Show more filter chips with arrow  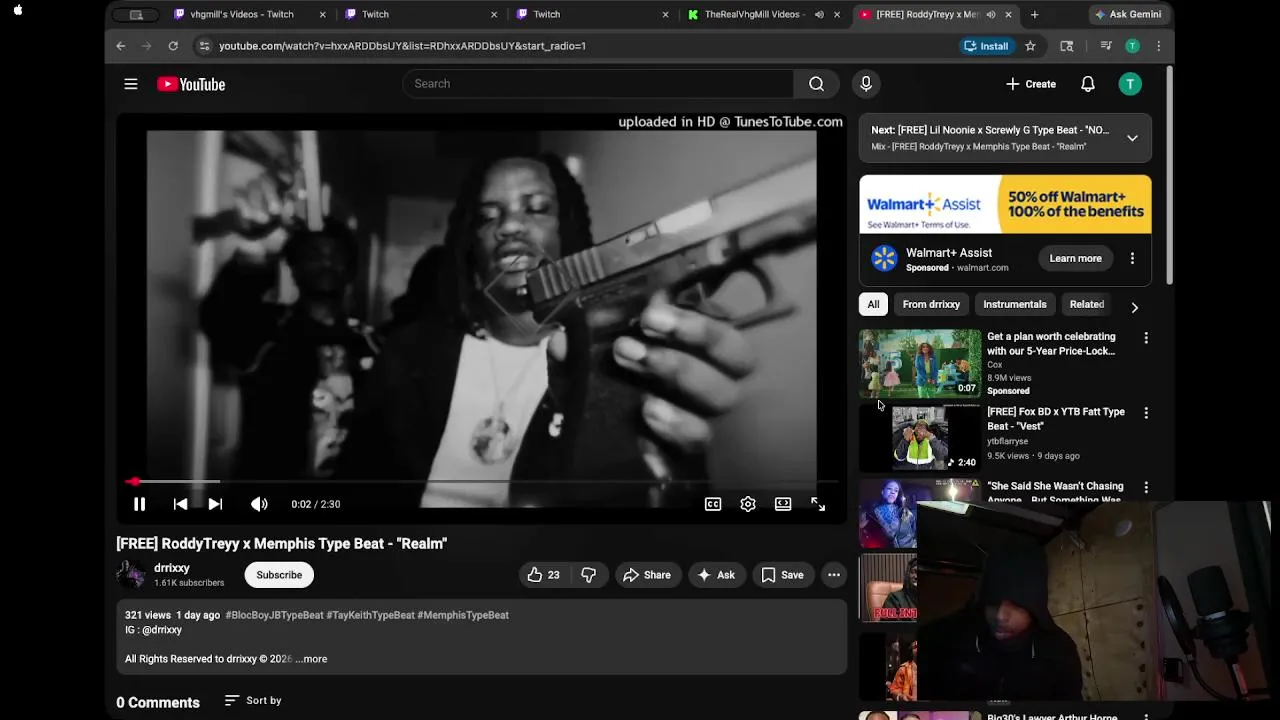click(1134, 307)
